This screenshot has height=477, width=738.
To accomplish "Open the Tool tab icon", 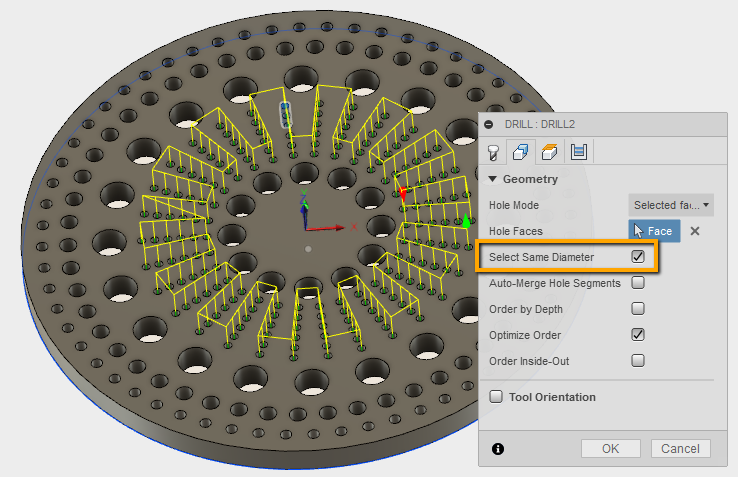I will coord(493,152).
